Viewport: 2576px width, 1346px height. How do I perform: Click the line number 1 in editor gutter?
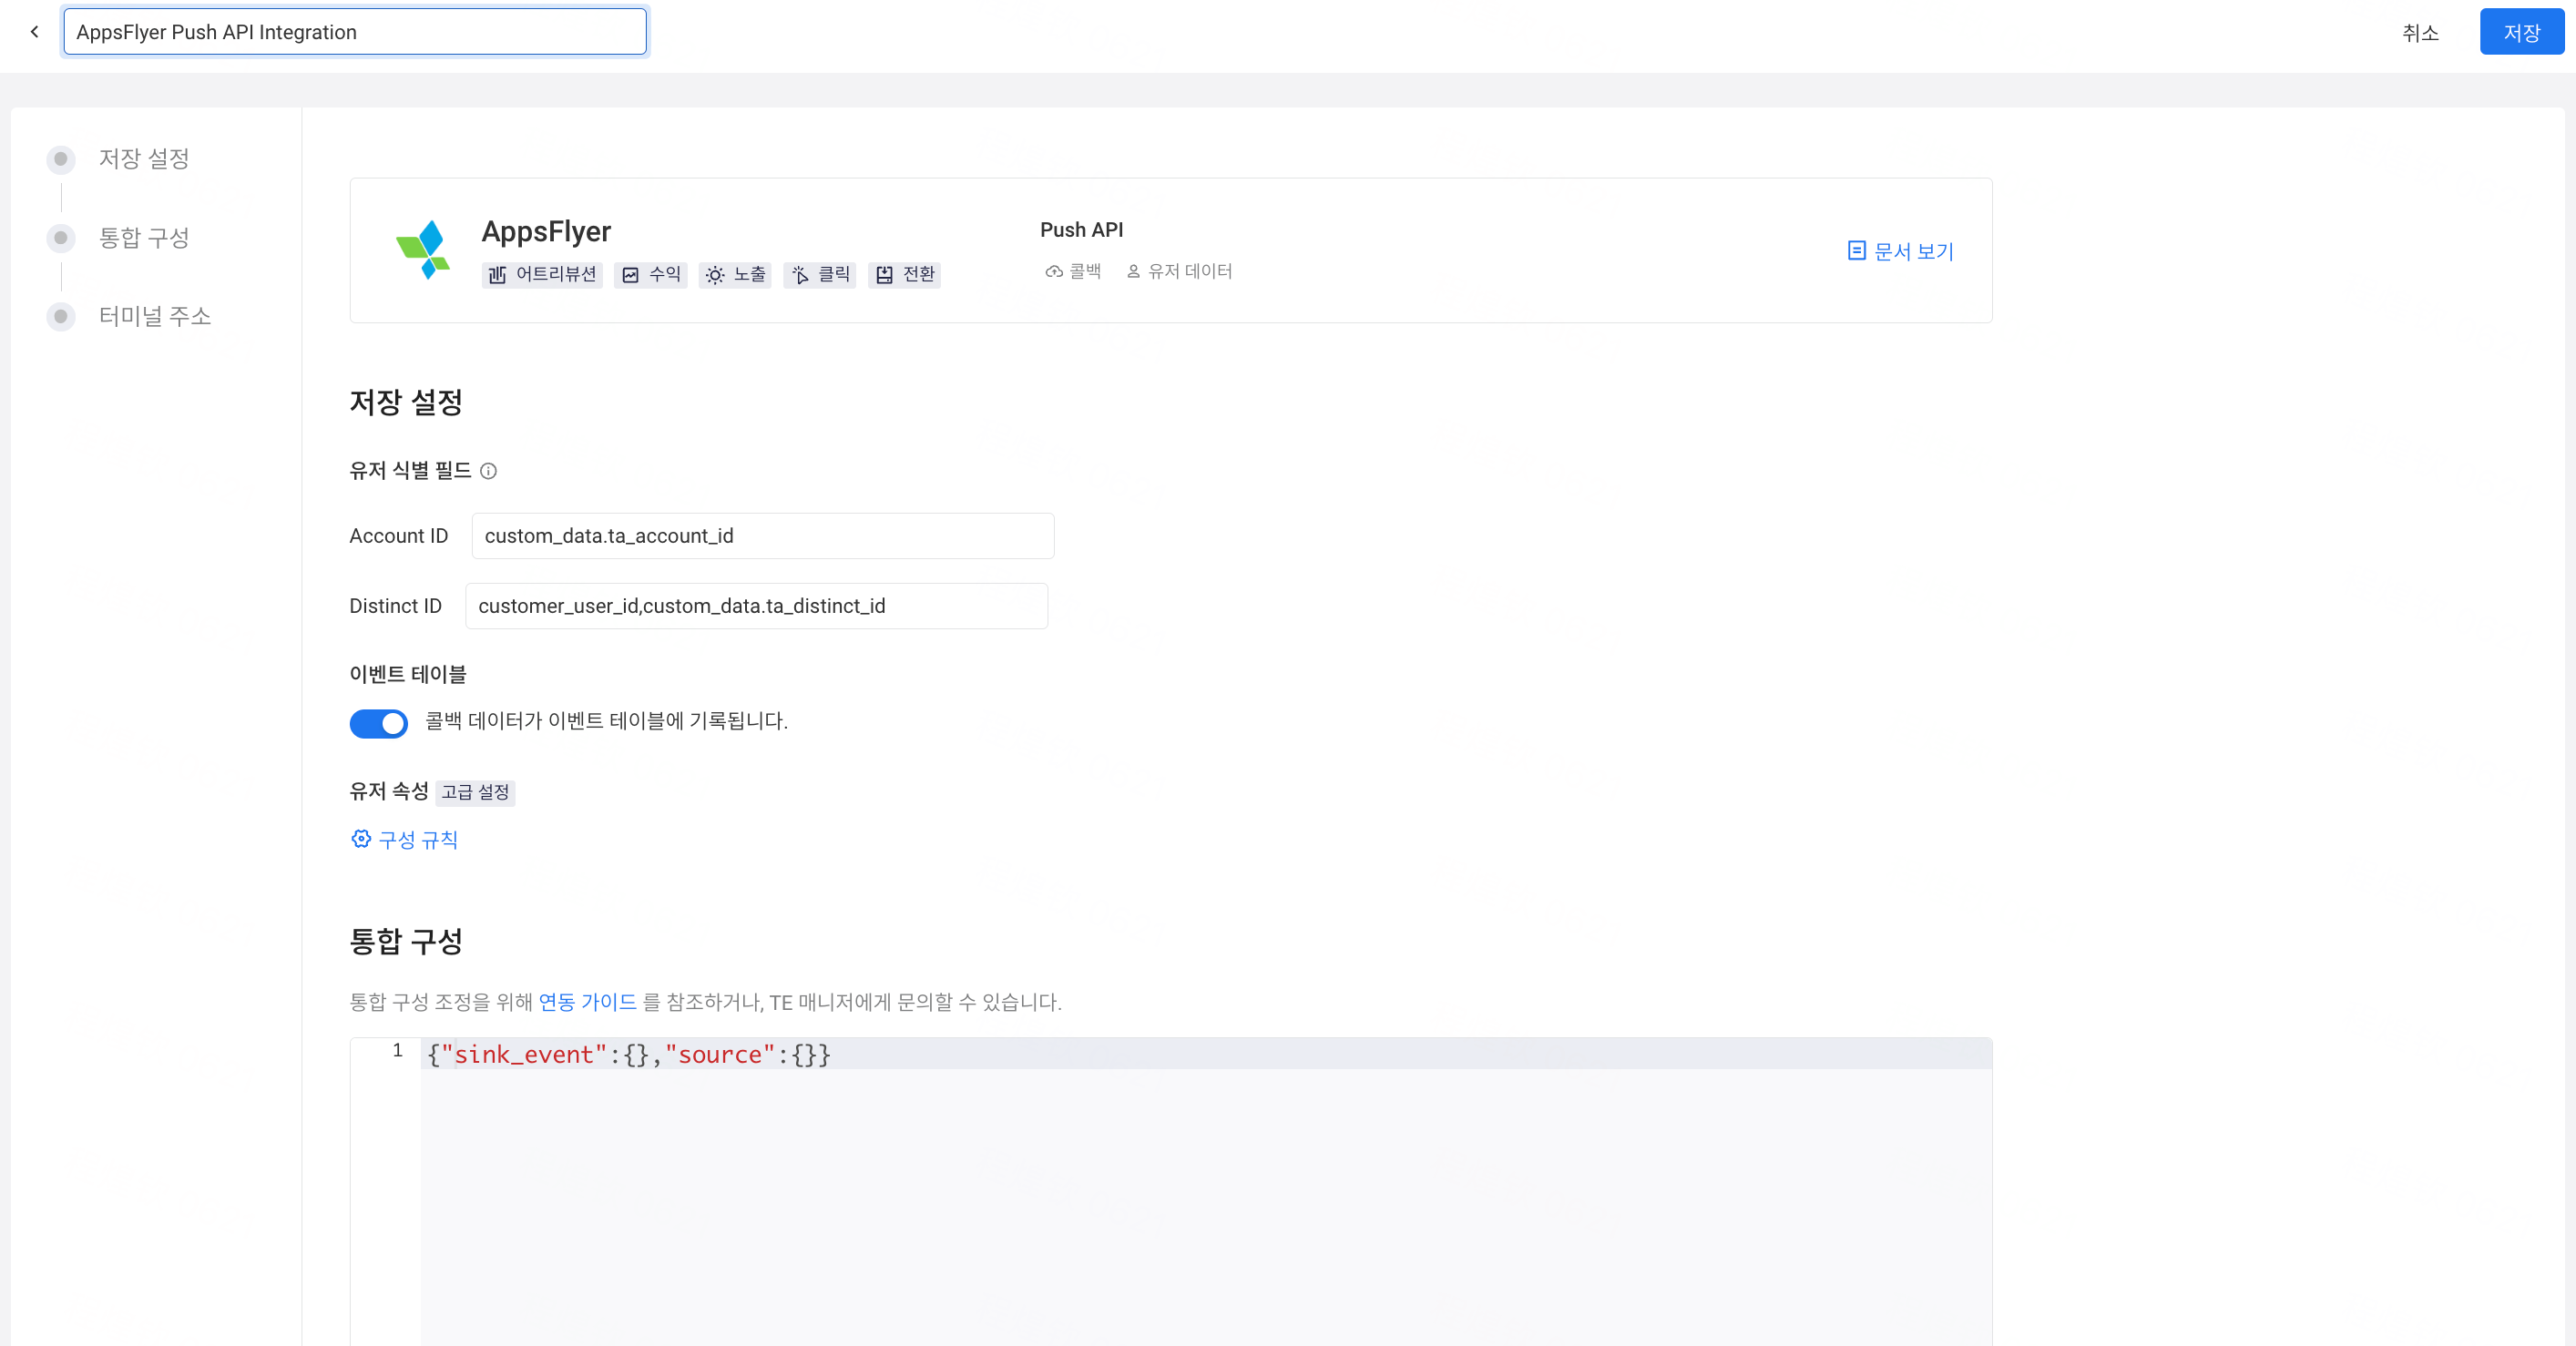(x=398, y=1051)
